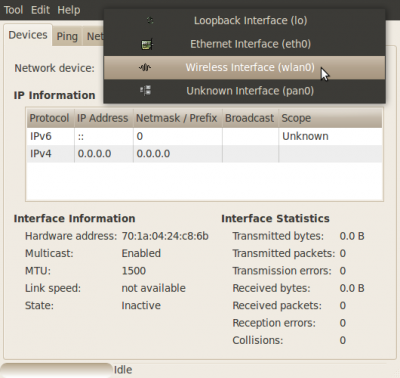Select Unknown Interface (pan0) option

[x=244, y=91]
